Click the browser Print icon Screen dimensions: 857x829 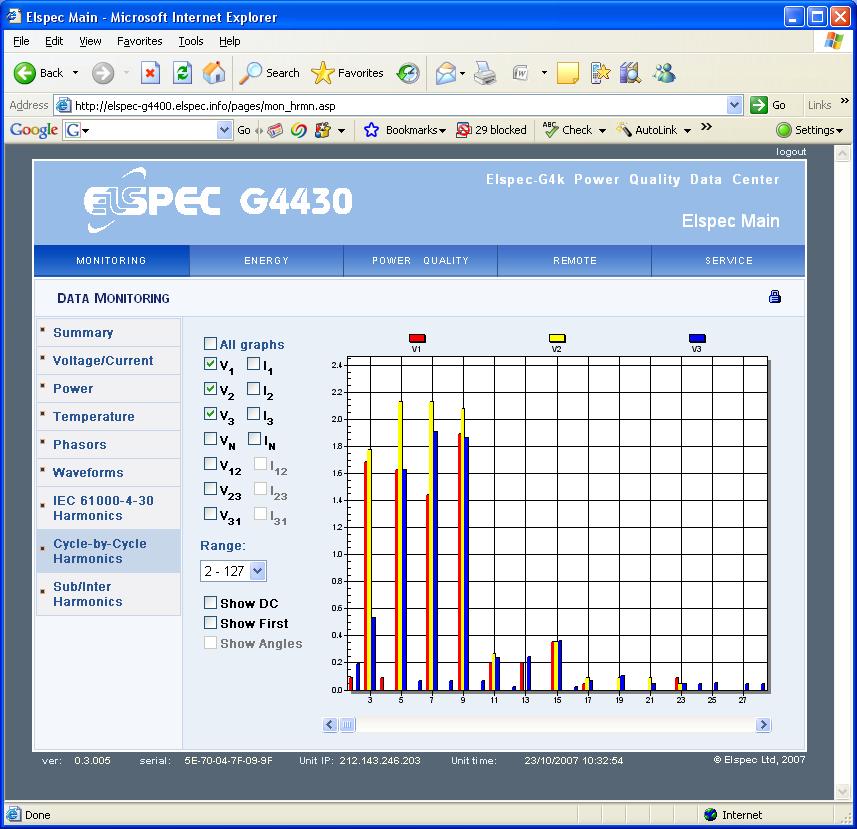[484, 73]
